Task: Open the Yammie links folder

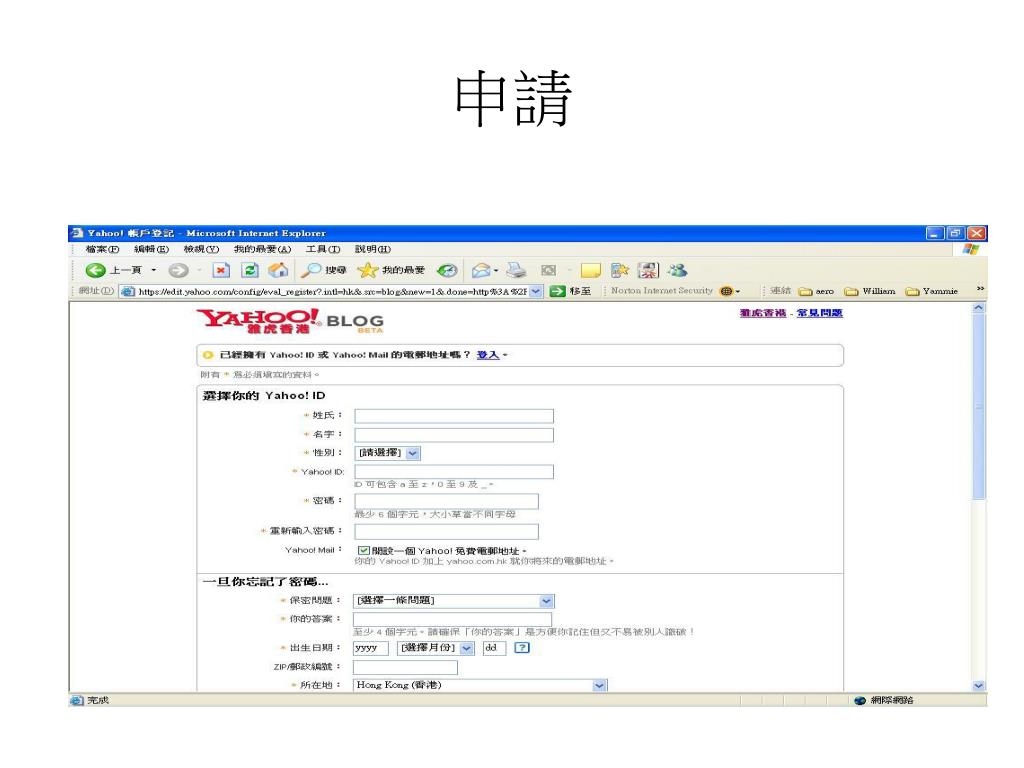Action: click(x=932, y=291)
